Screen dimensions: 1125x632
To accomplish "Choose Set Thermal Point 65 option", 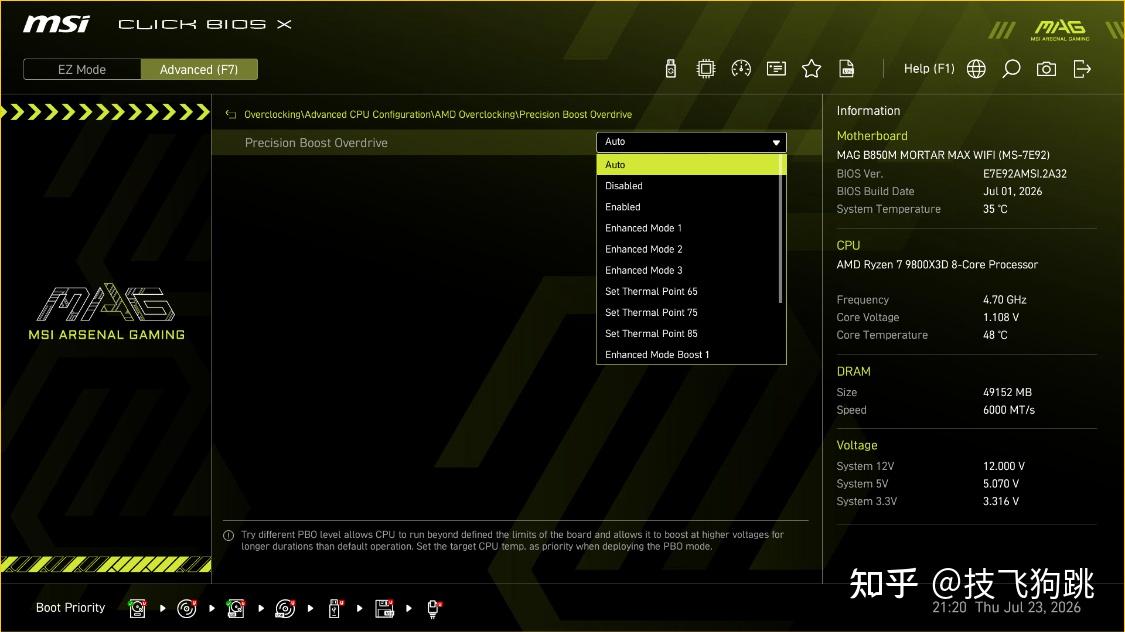I will pos(688,291).
